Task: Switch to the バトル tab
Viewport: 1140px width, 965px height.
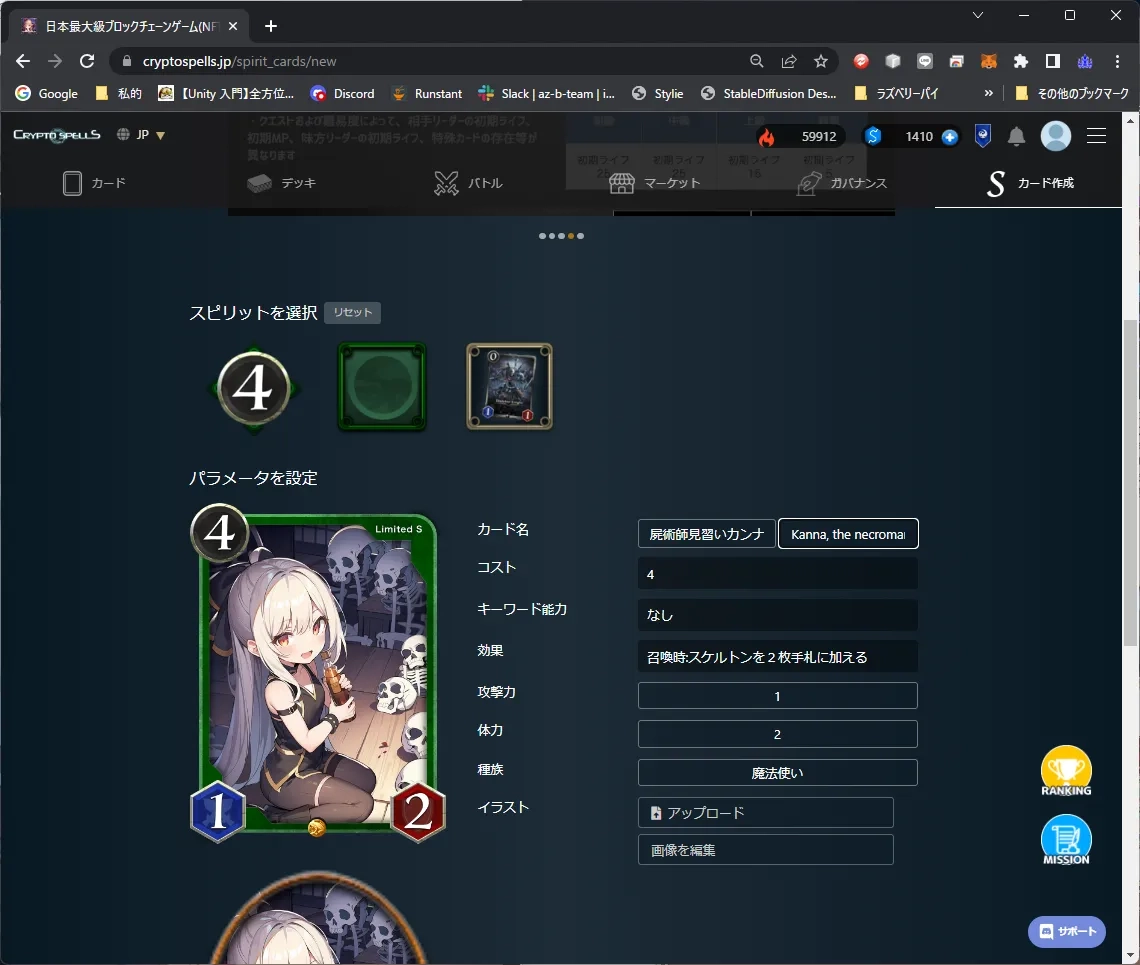Action: (x=468, y=183)
